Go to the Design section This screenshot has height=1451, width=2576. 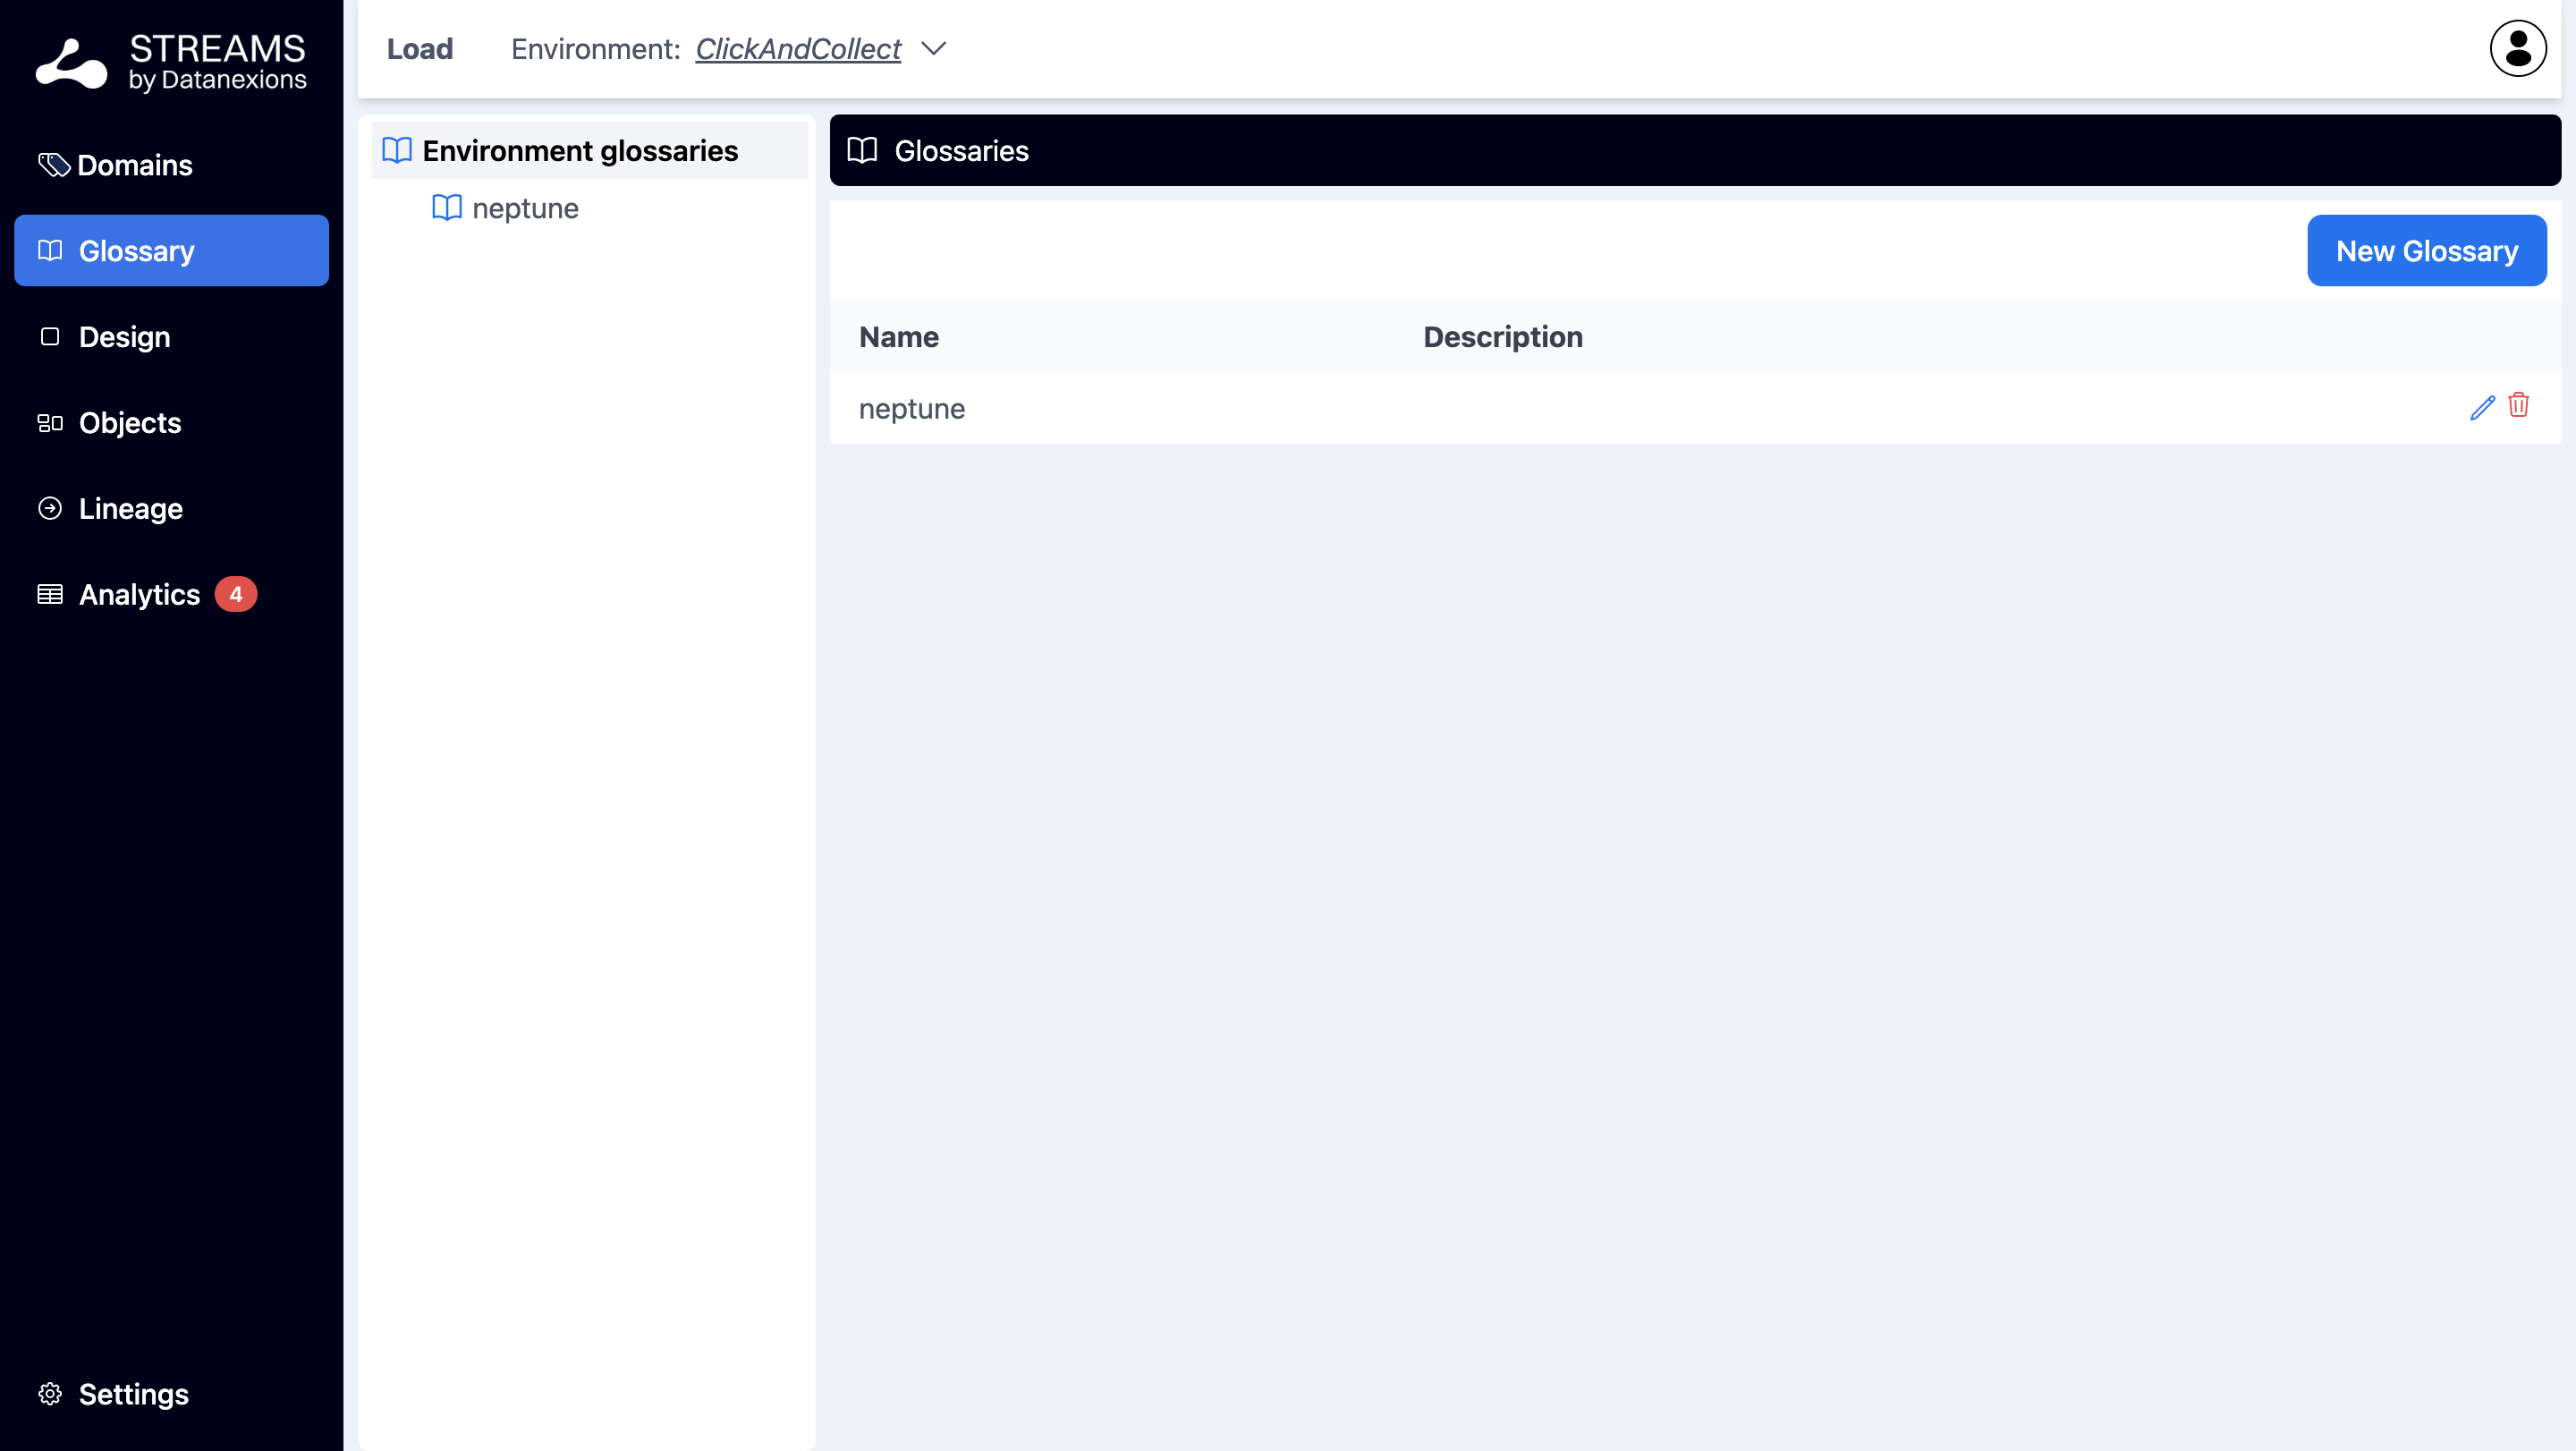(x=124, y=337)
